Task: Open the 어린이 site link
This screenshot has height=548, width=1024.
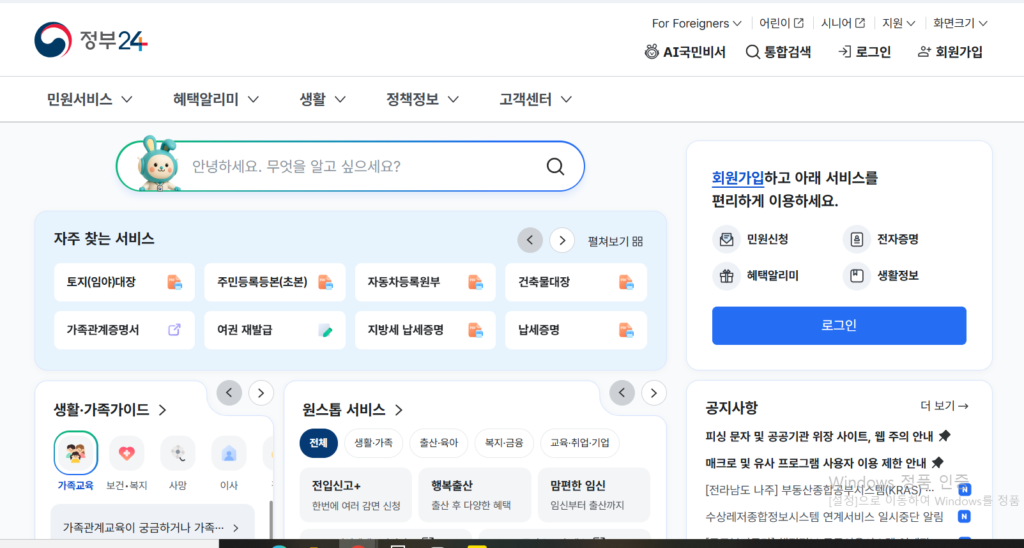Action: click(x=781, y=24)
